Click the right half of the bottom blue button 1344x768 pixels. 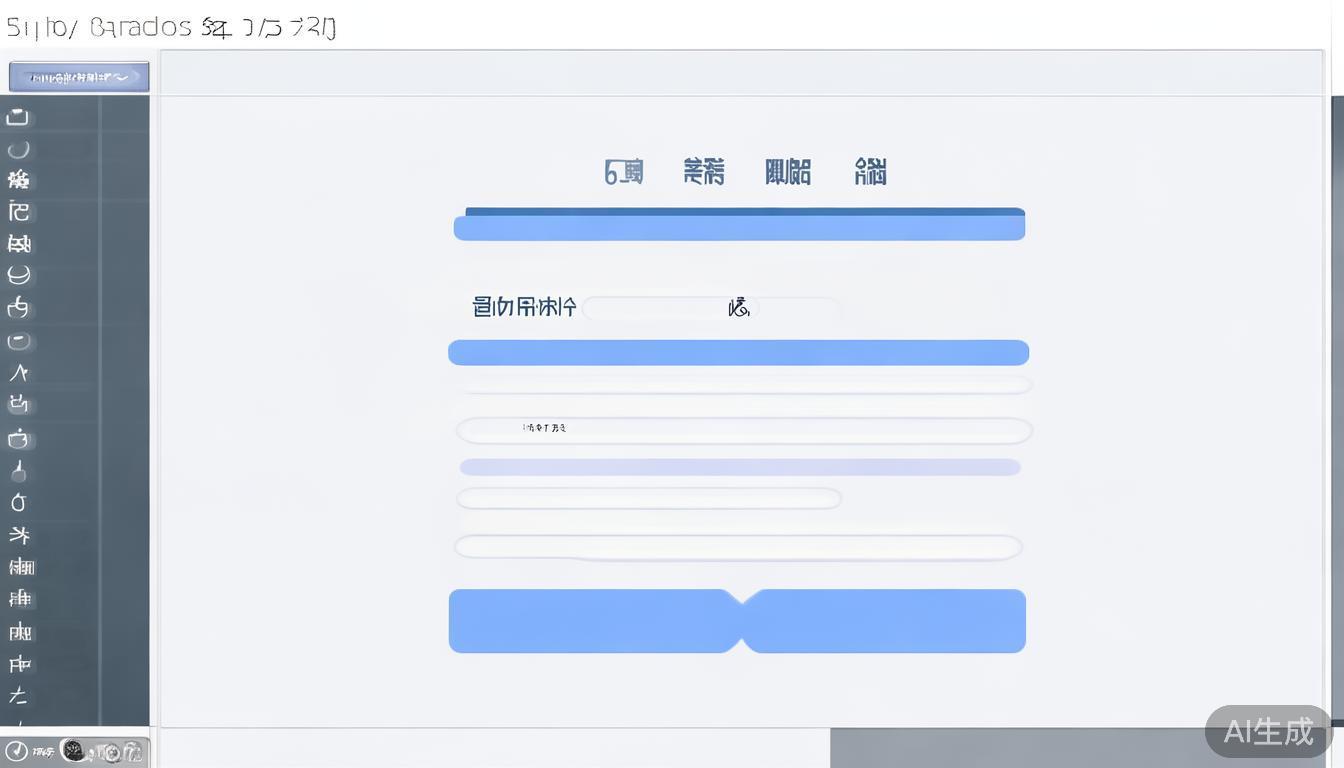[885, 620]
